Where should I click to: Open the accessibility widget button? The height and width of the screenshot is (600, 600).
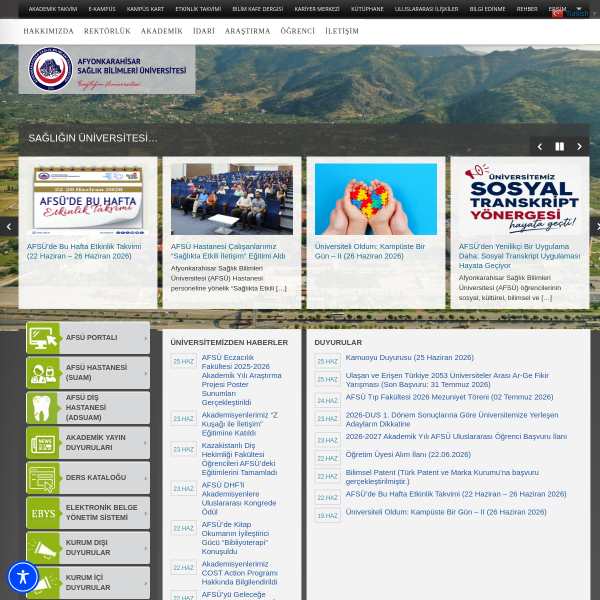23,577
